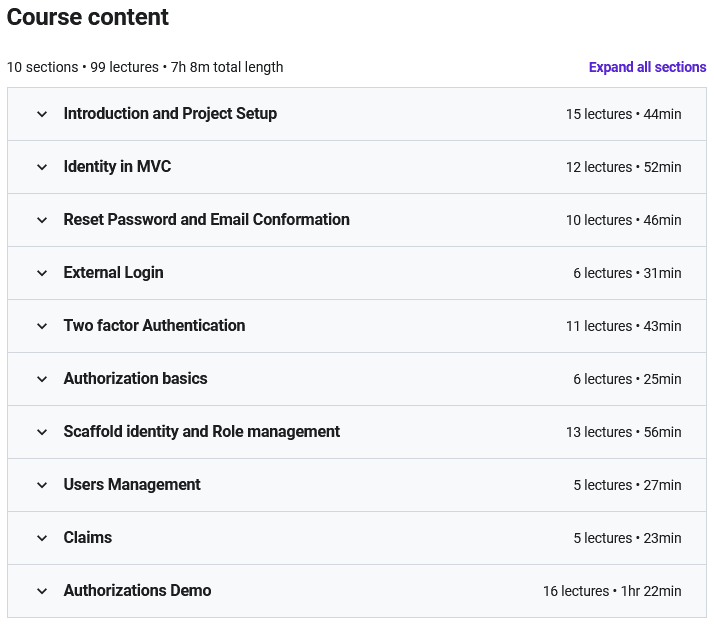
Task: Click the chevron icon beside Claims
Action: 42,538
